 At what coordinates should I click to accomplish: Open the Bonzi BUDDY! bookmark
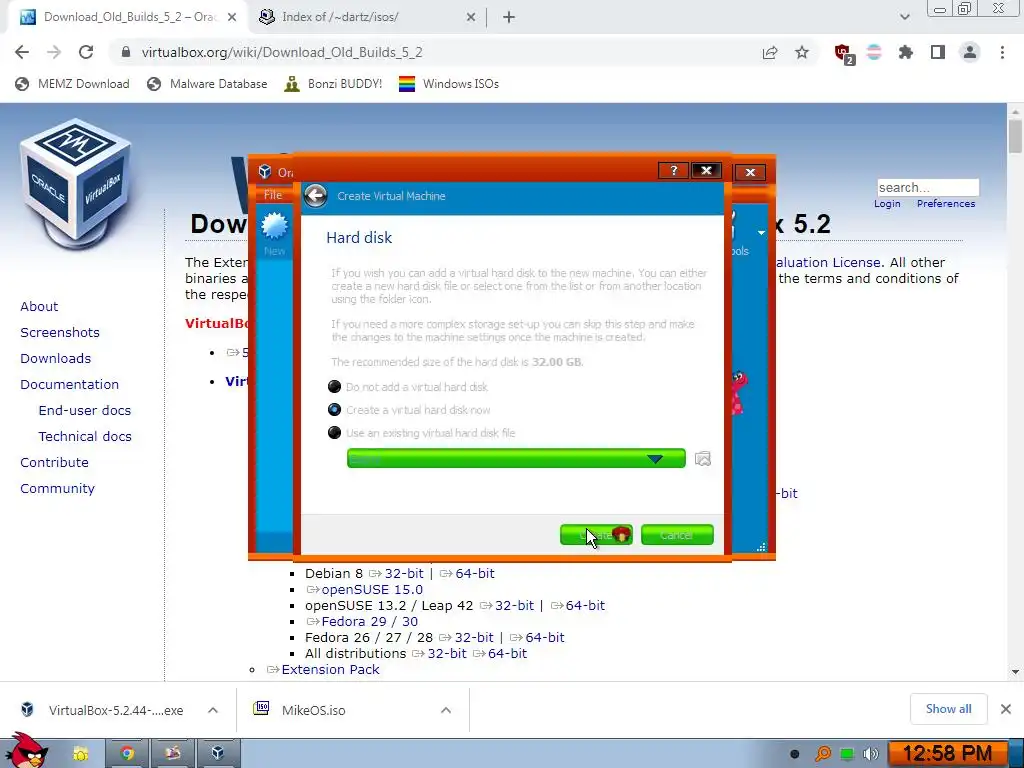pyautogui.click(x=334, y=84)
